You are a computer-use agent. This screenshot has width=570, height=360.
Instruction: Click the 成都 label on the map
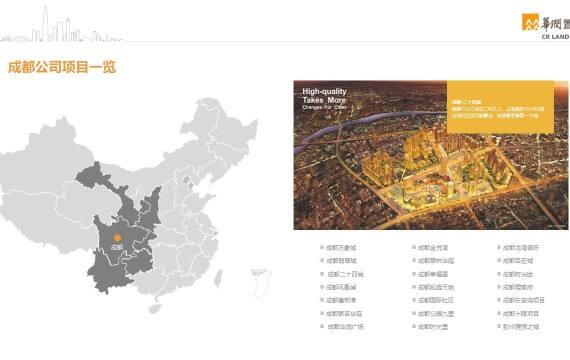pos(117,247)
